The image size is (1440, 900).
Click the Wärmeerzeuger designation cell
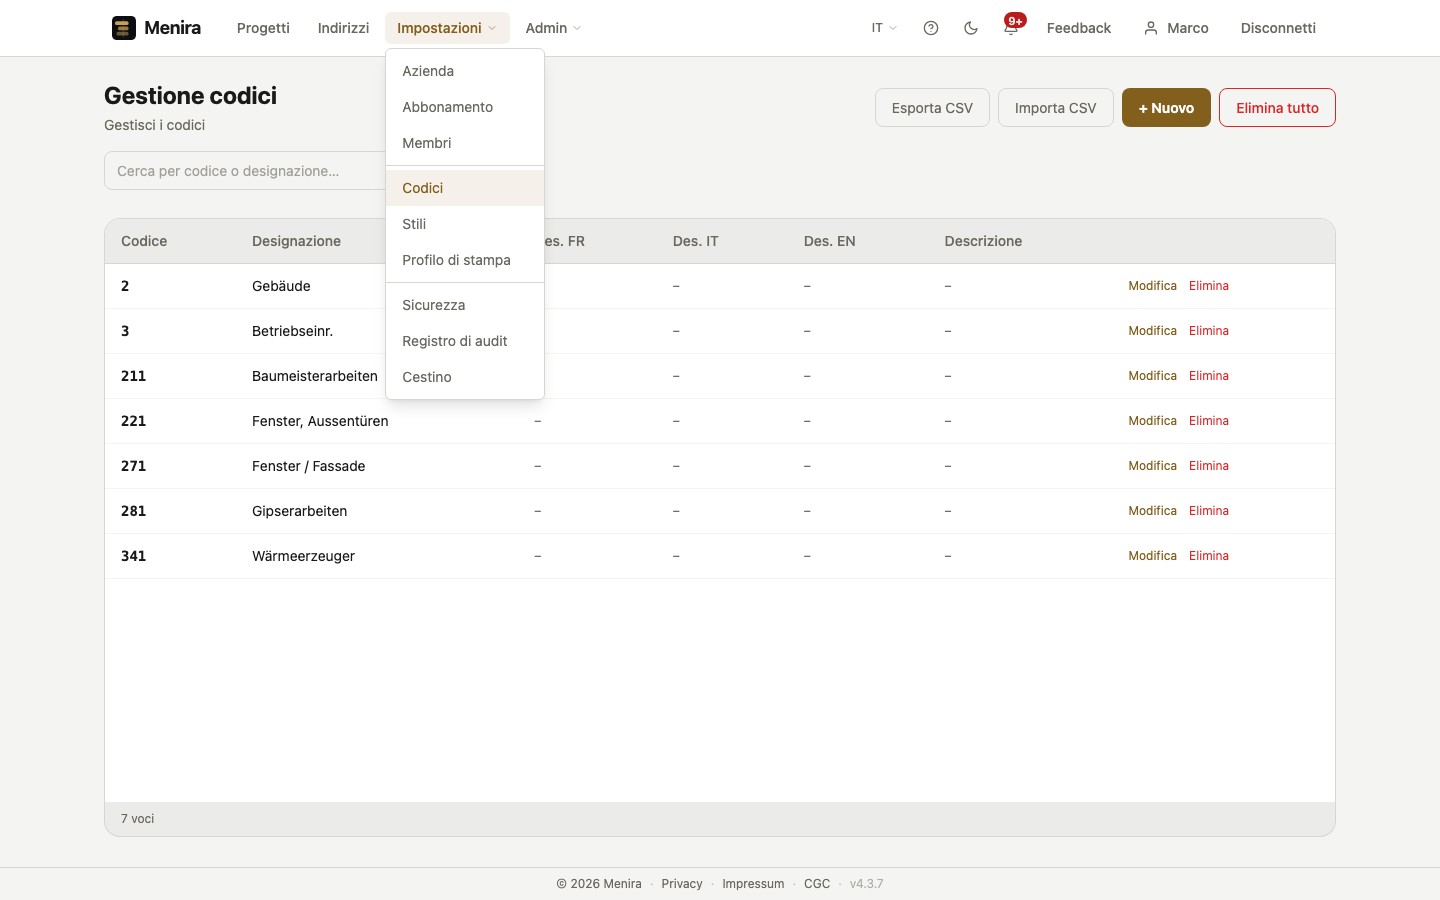click(303, 556)
